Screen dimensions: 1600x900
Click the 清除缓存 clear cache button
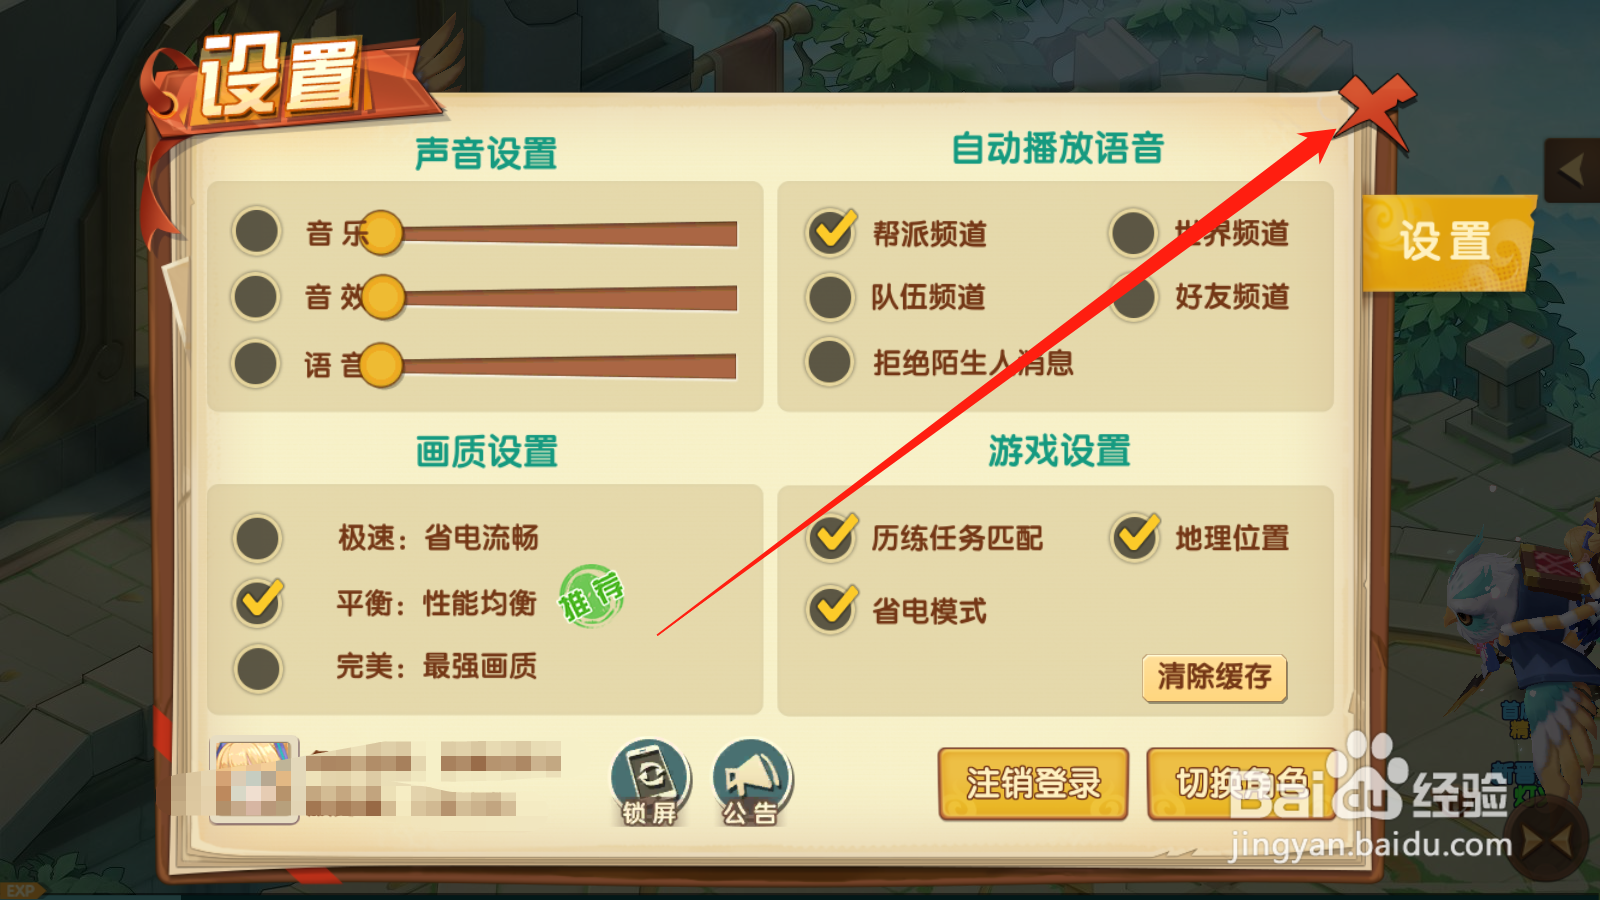pos(1214,678)
